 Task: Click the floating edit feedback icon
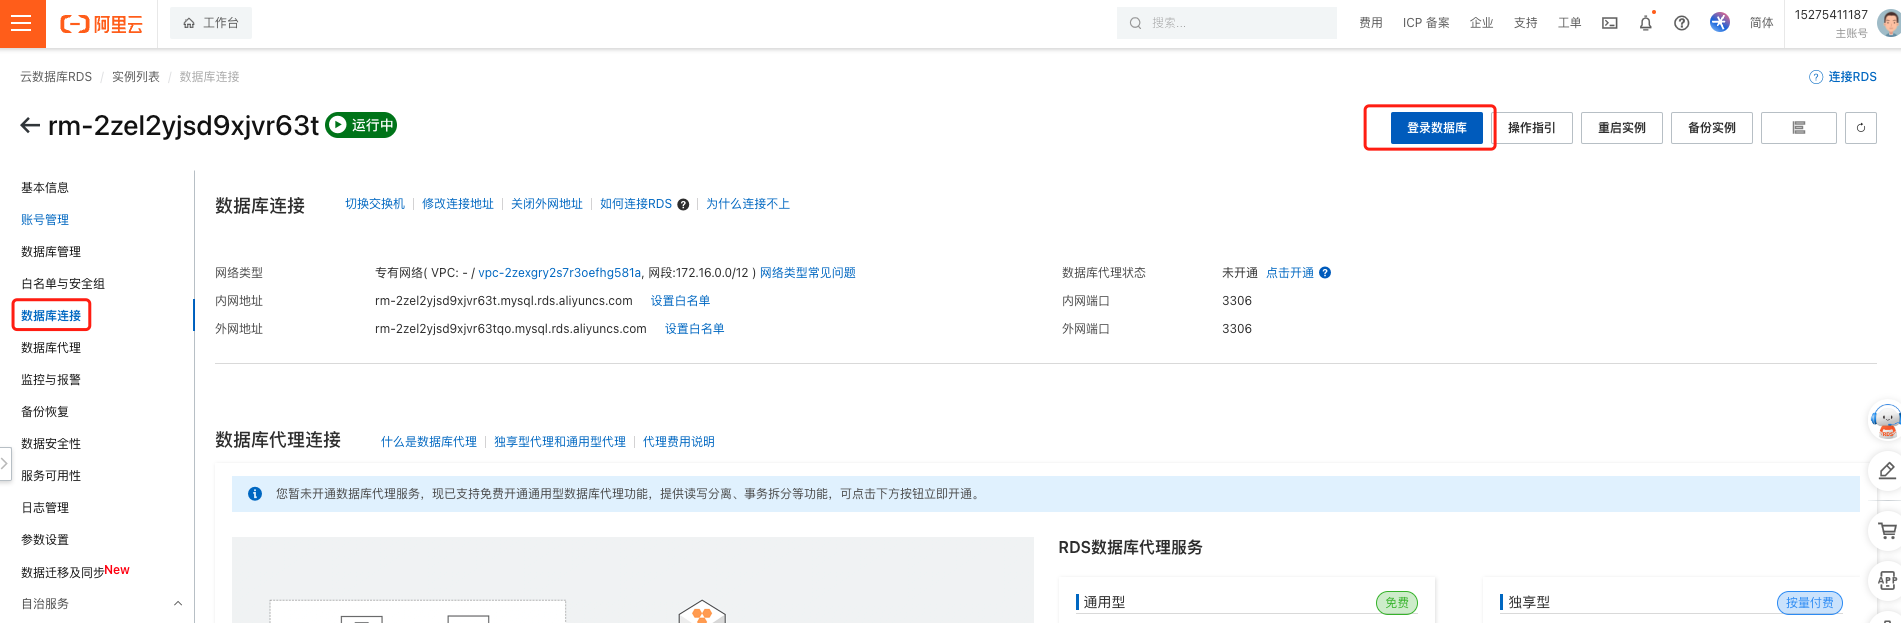tap(1886, 471)
